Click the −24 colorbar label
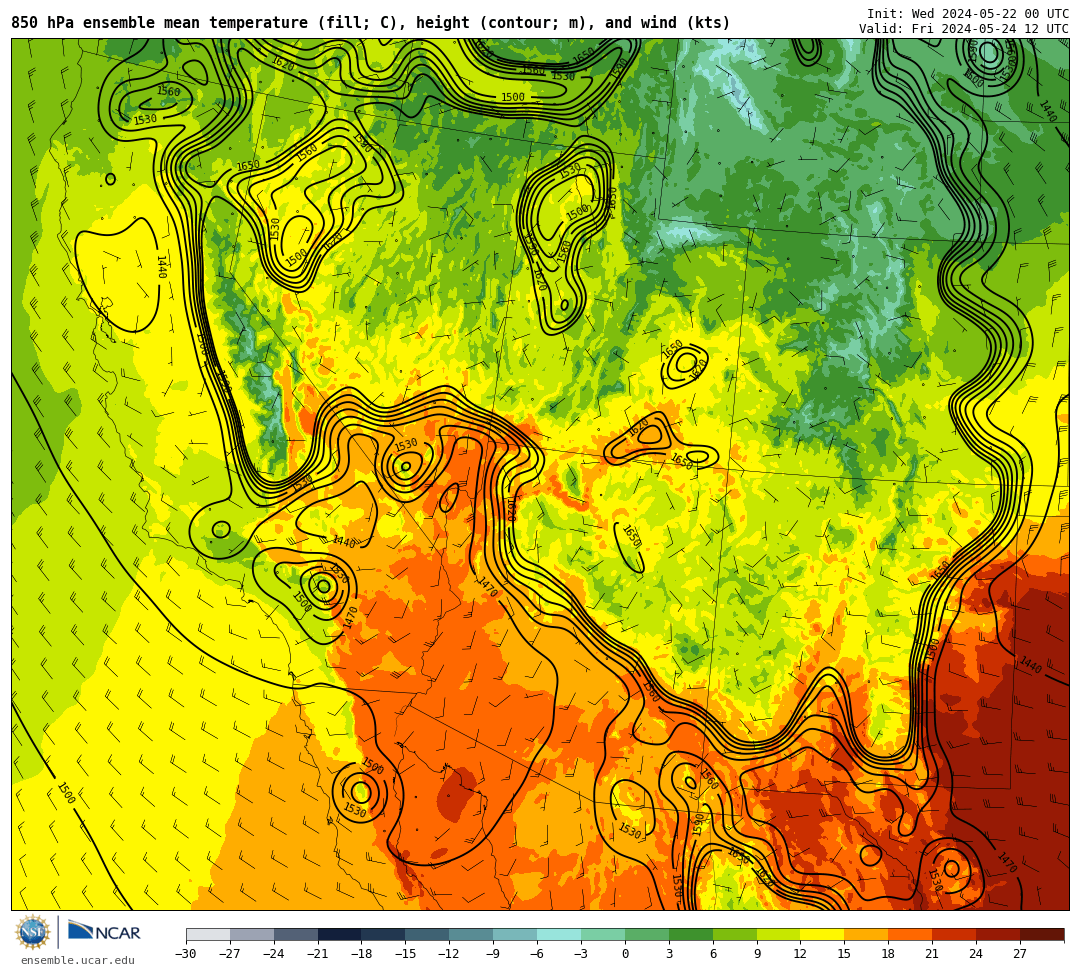 point(274,954)
